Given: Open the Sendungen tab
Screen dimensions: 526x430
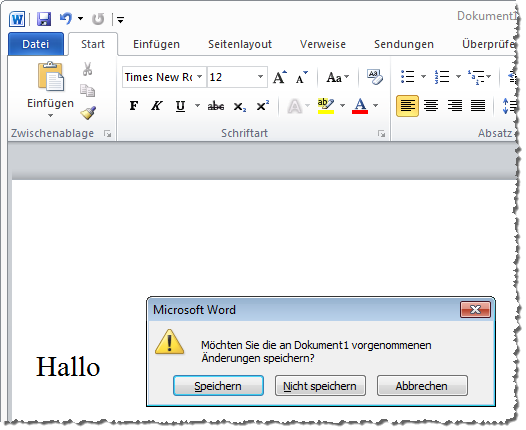Looking at the screenshot, I should [404, 44].
